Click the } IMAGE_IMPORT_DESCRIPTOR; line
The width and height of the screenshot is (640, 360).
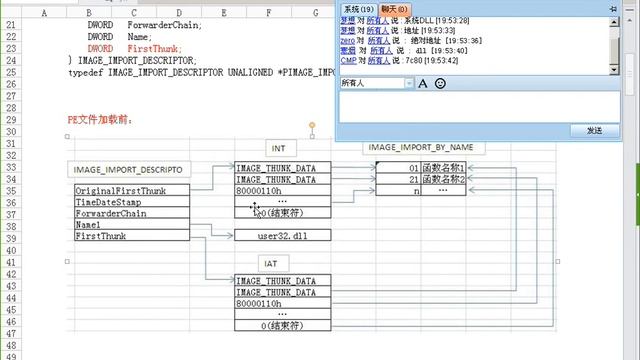coord(132,60)
